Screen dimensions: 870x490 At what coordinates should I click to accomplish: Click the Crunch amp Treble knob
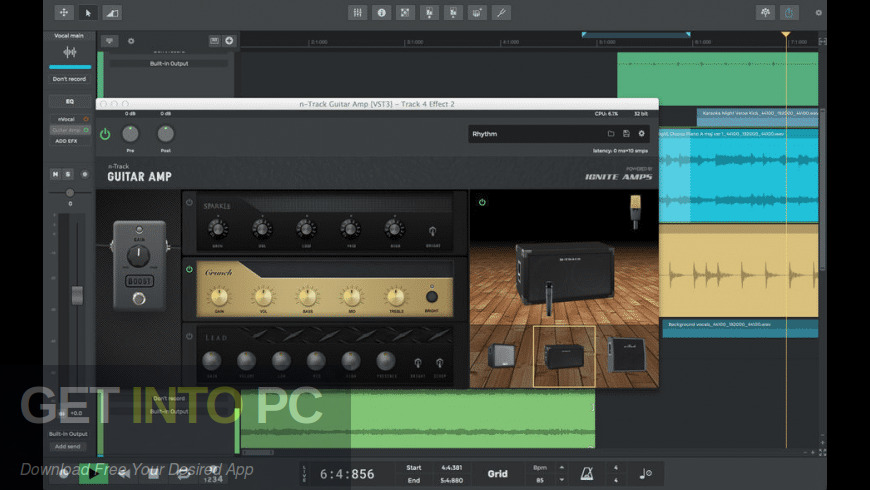tap(396, 297)
